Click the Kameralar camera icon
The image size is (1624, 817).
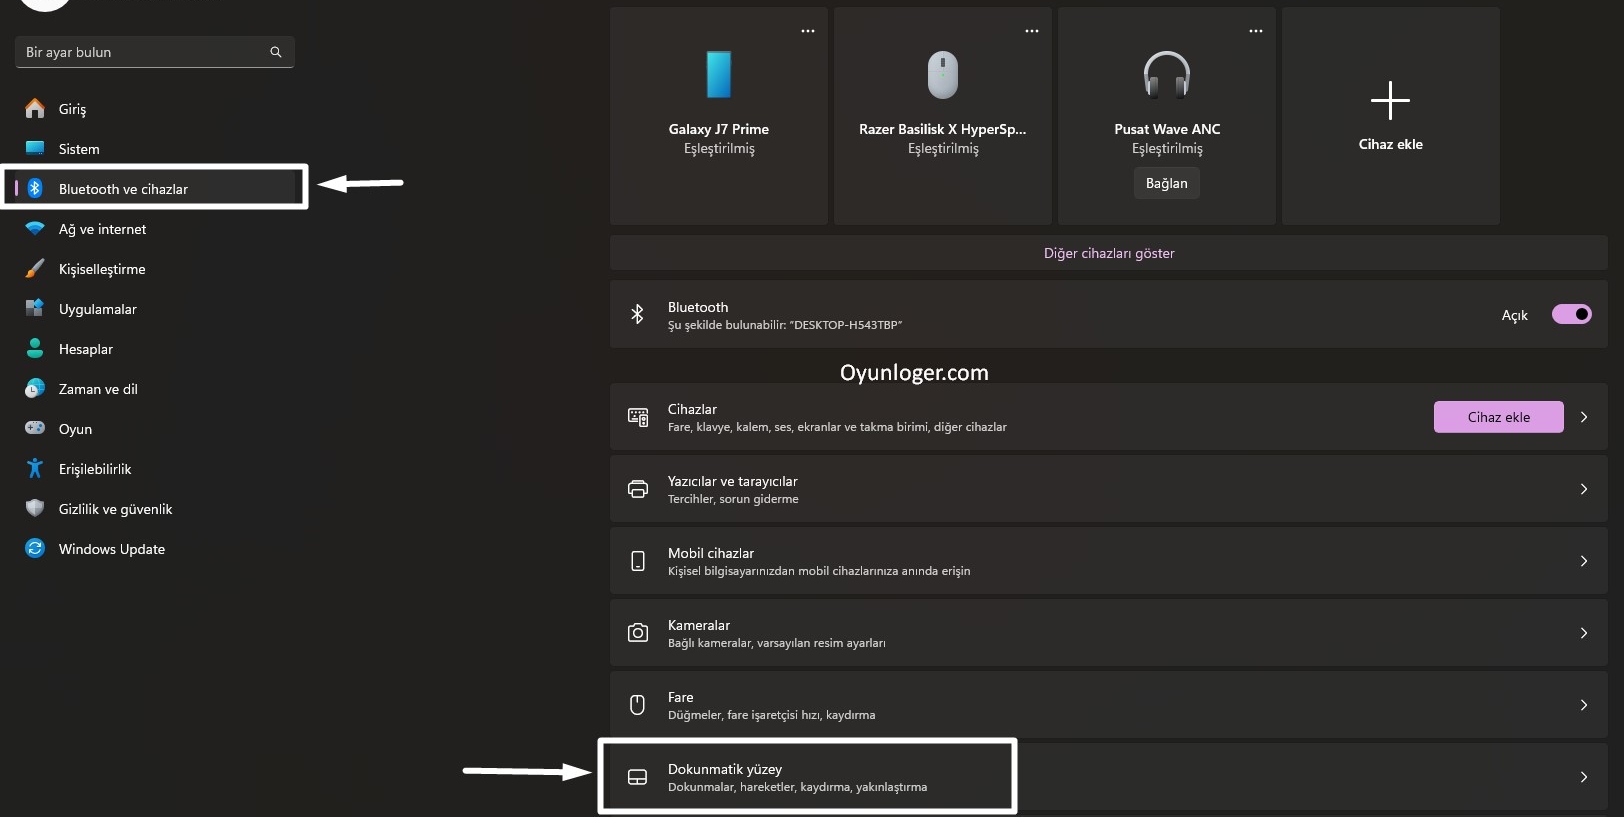638,633
